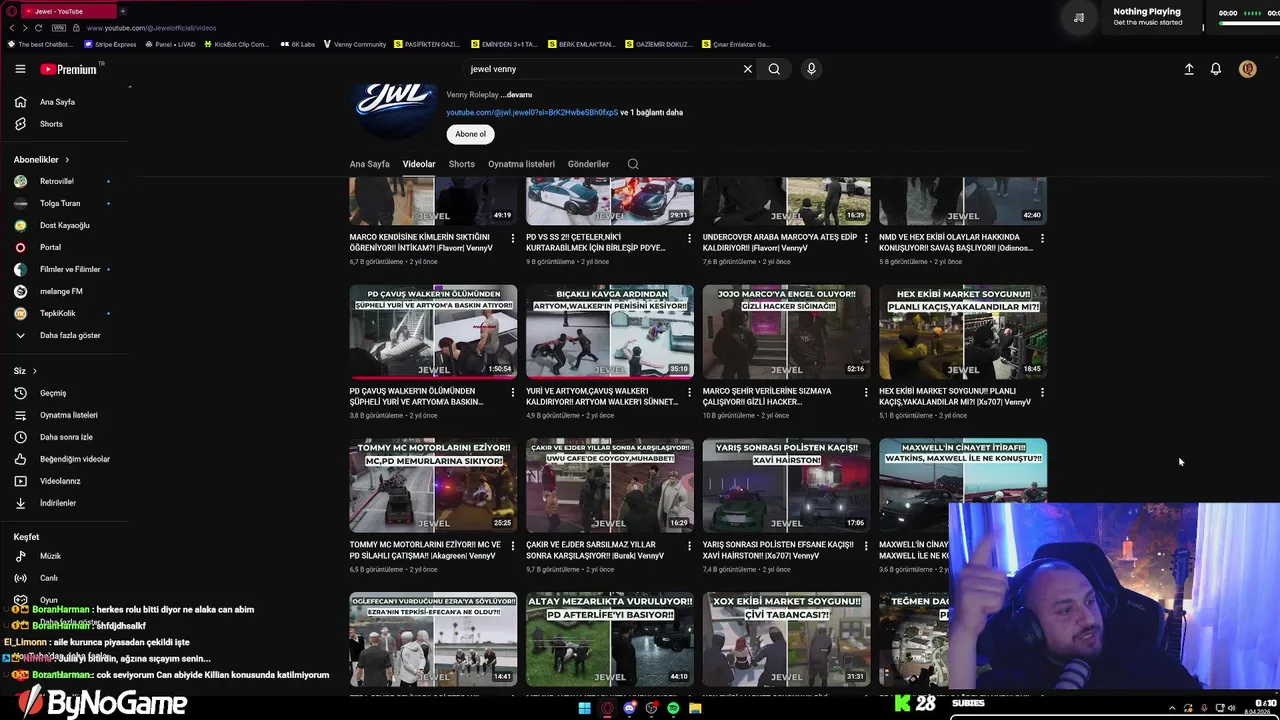Play YARIŞ SONRASI POLİSTEN KAÇIŞ thumbnail
The height and width of the screenshot is (720, 1280).
click(x=787, y=486)
